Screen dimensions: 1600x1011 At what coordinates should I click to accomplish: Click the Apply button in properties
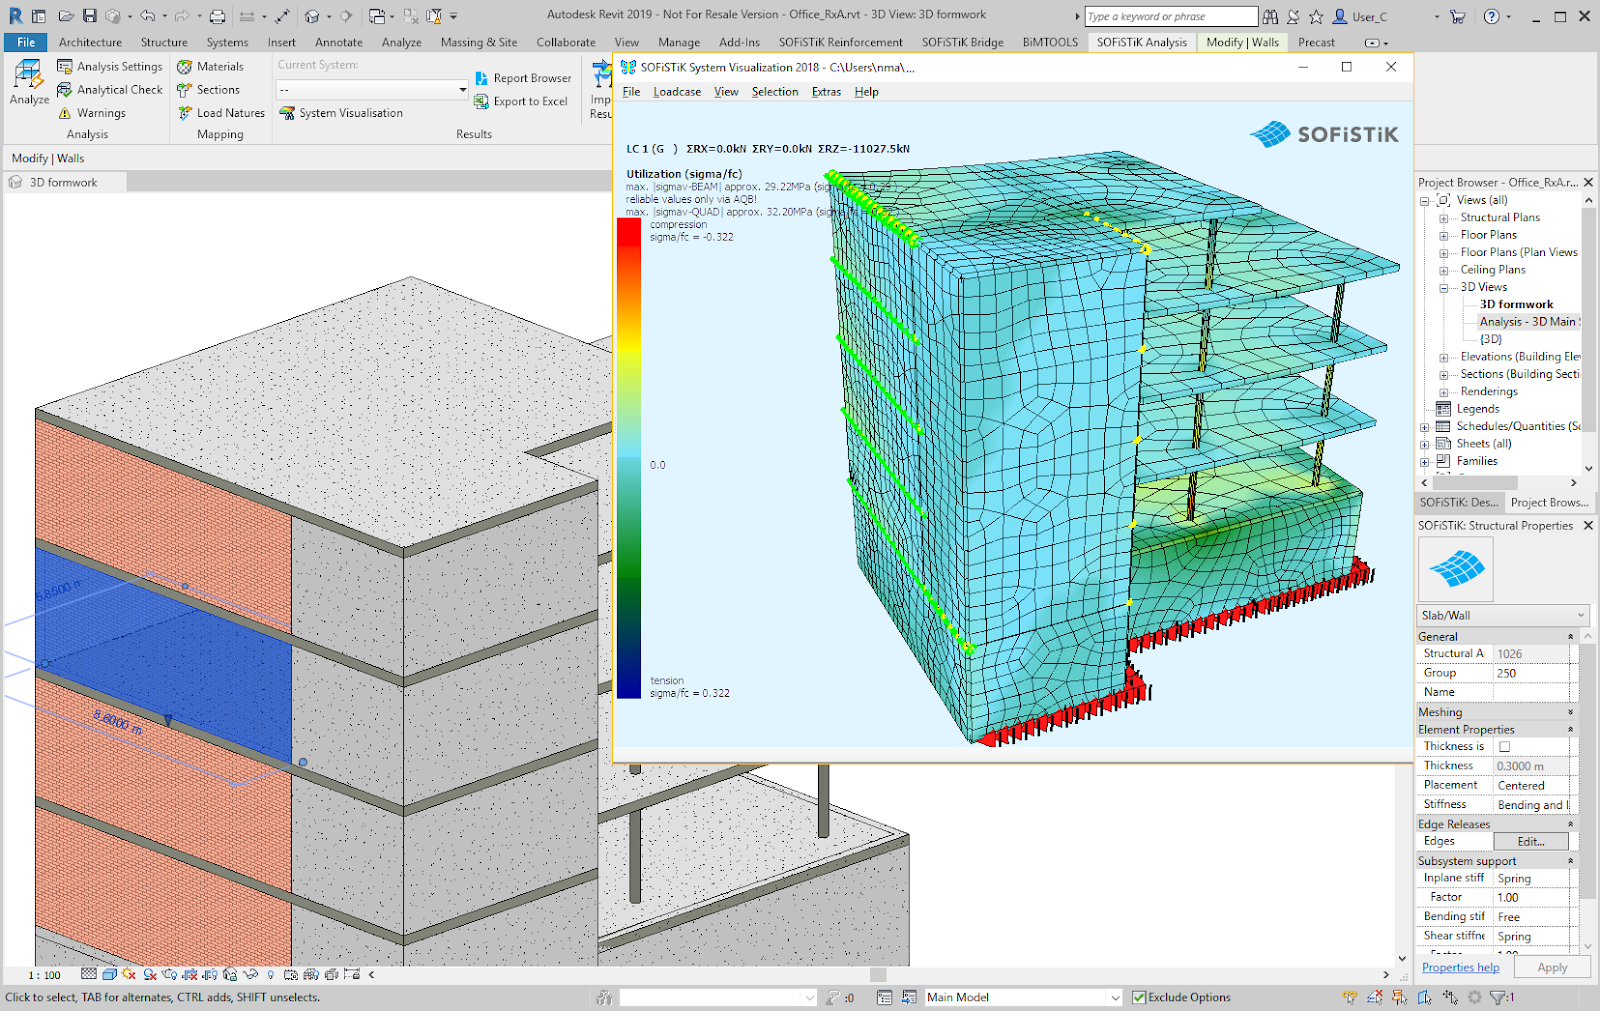(1552, 968)
